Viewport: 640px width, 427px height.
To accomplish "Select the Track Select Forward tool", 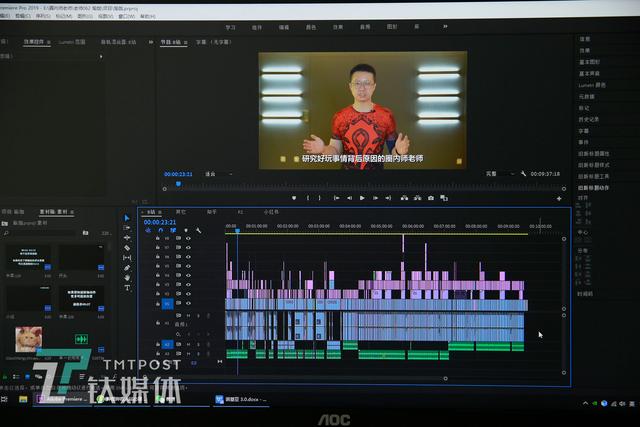I will click(x=127, y=228).
